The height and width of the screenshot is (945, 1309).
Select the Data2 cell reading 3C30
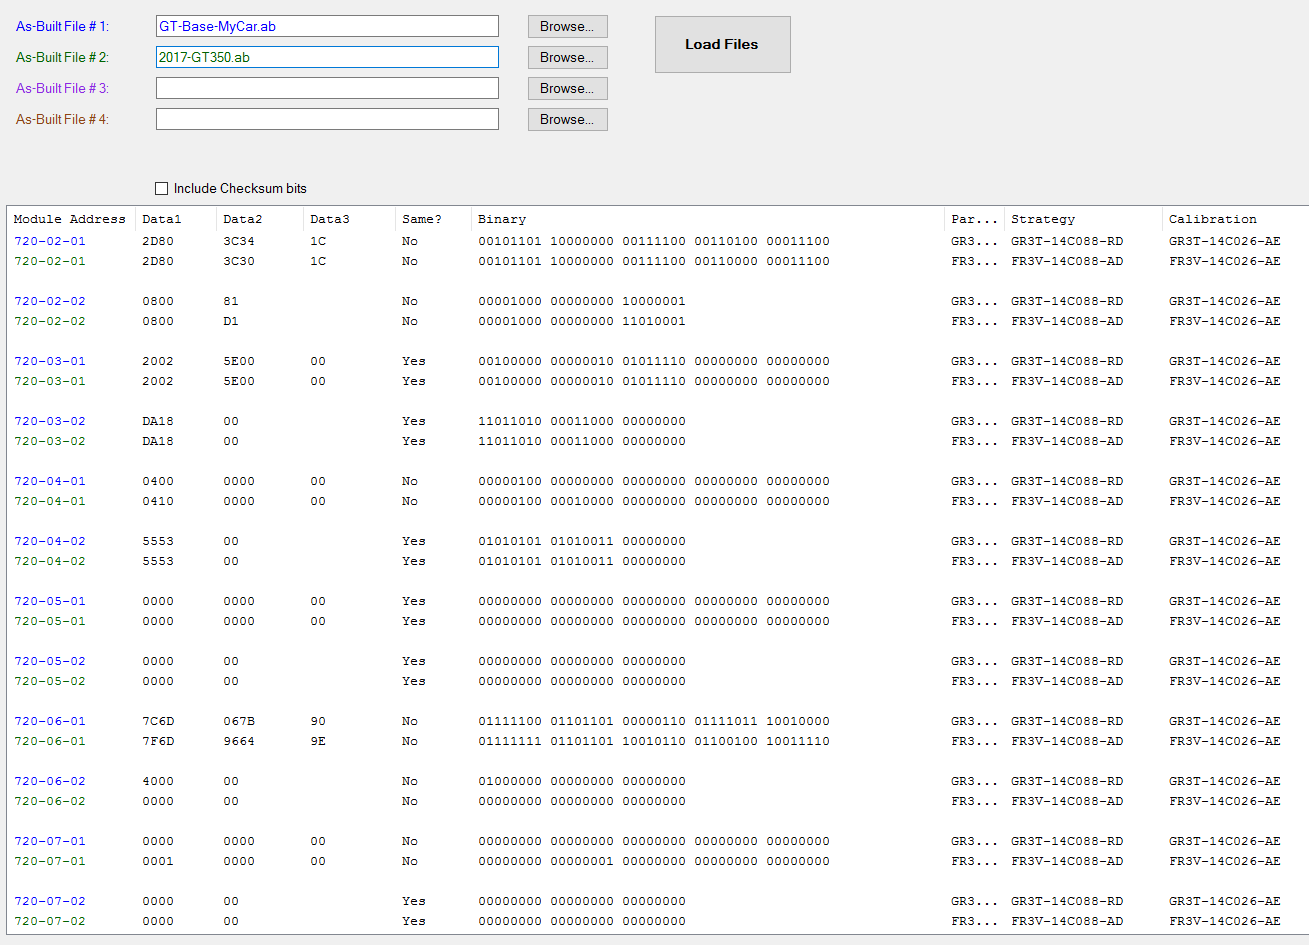239,261
